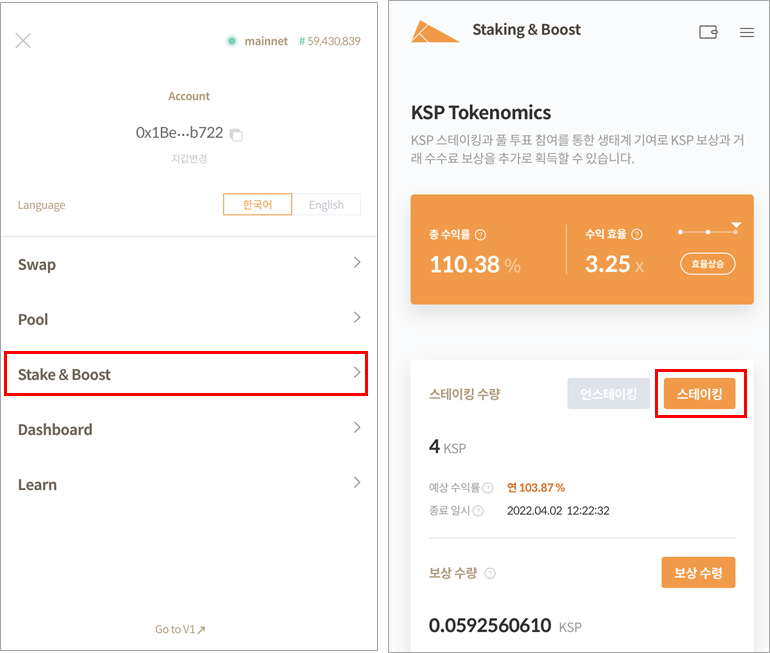Screen dimensions: 770x653
Task: Click the 효율상승 boost button
Action: (708, 264)
